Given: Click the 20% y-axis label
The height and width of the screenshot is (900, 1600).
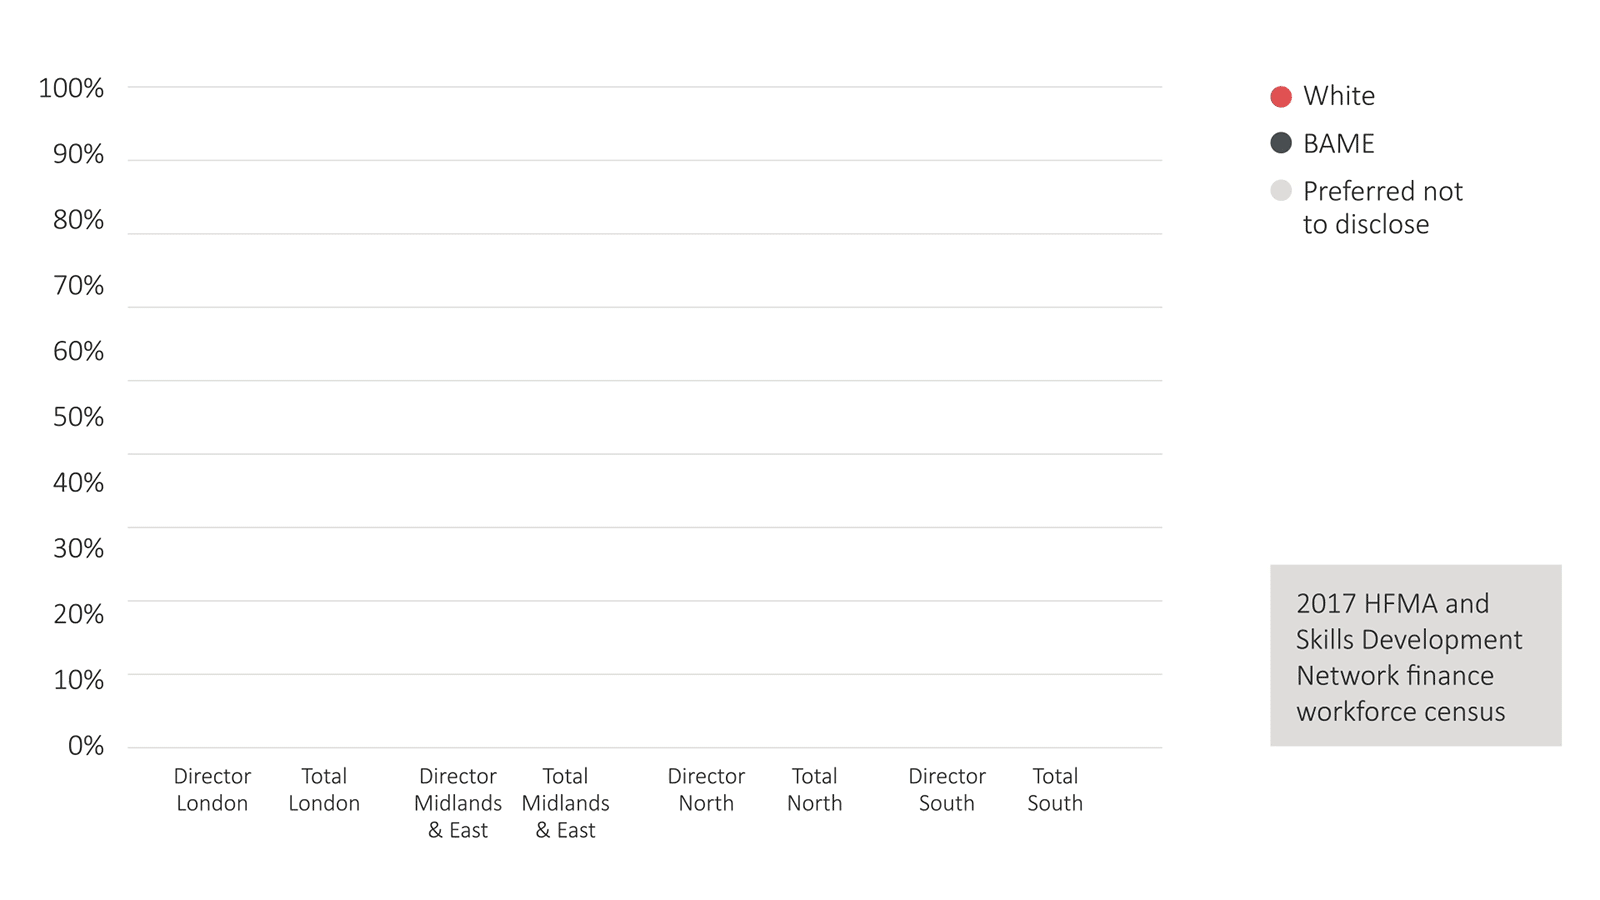Looking at the screenshot, I should (x=78, y=614).
